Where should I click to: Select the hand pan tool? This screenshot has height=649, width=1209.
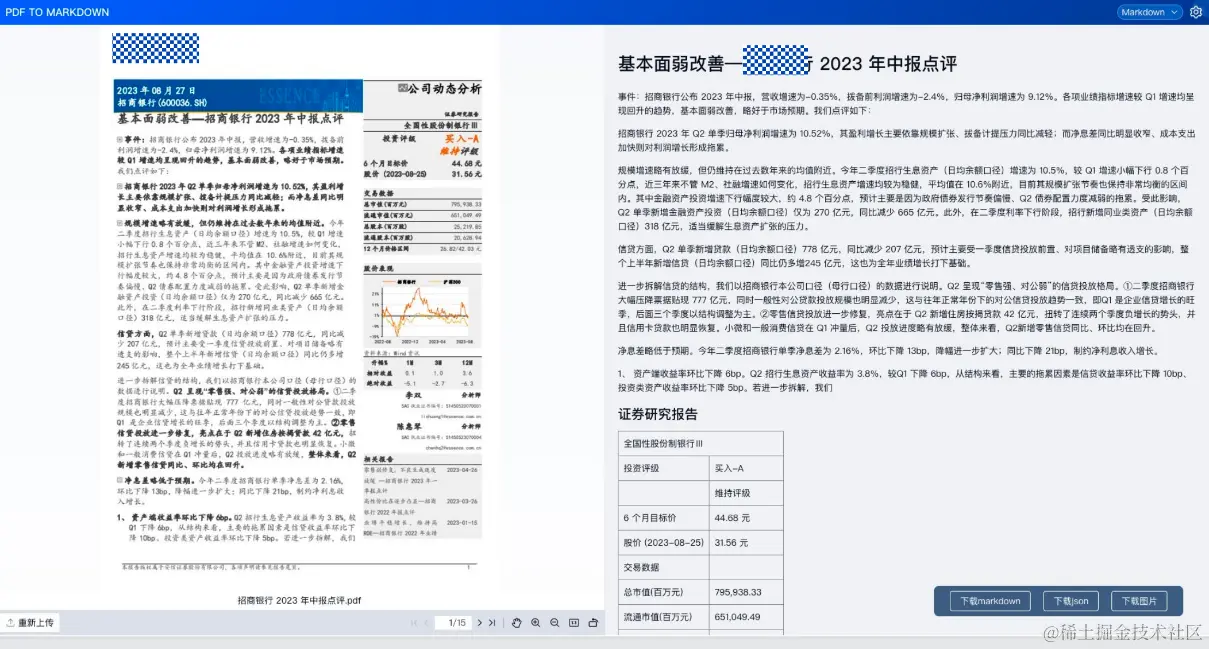(517, 623)
